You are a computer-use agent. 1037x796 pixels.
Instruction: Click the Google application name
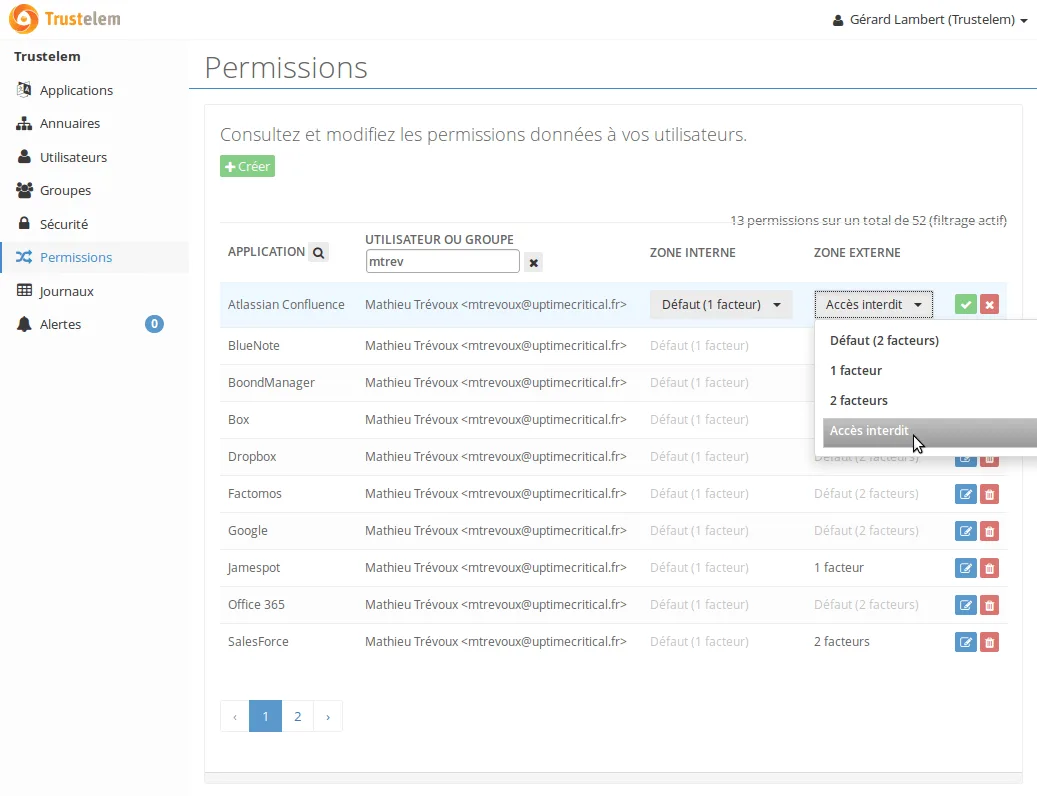(247, 531)
